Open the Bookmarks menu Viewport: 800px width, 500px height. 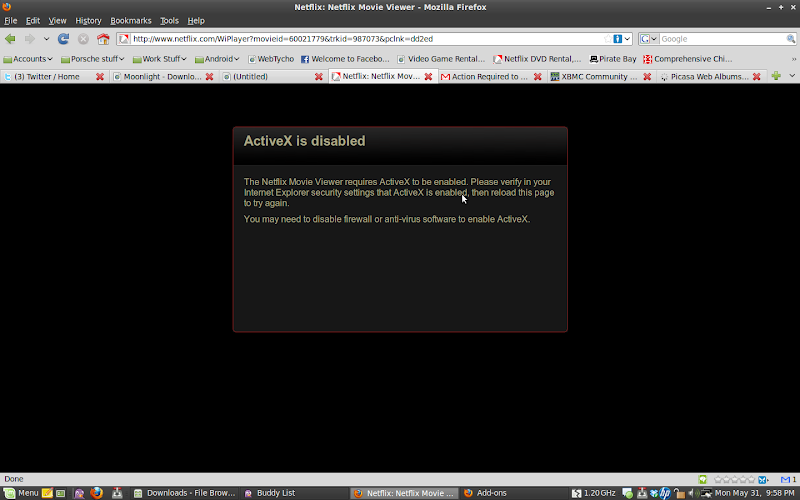[131, 21]
